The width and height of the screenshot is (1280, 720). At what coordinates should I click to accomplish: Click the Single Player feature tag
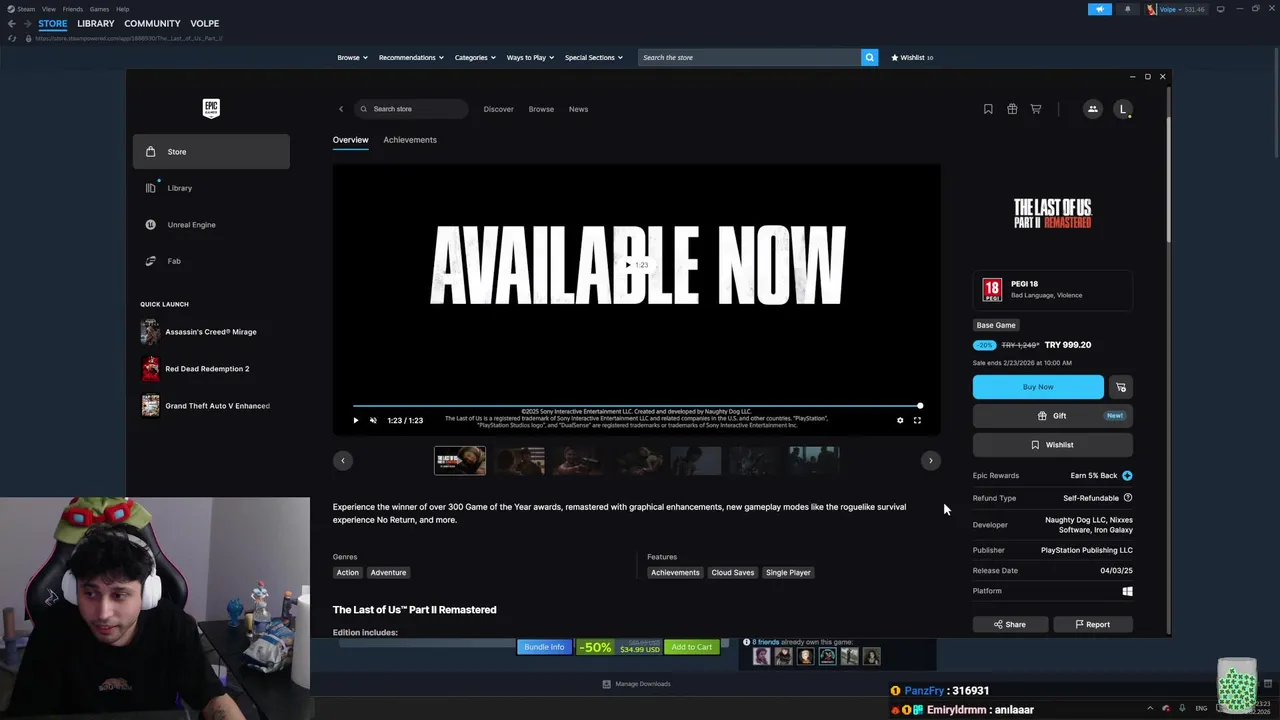tap(788, 573)
